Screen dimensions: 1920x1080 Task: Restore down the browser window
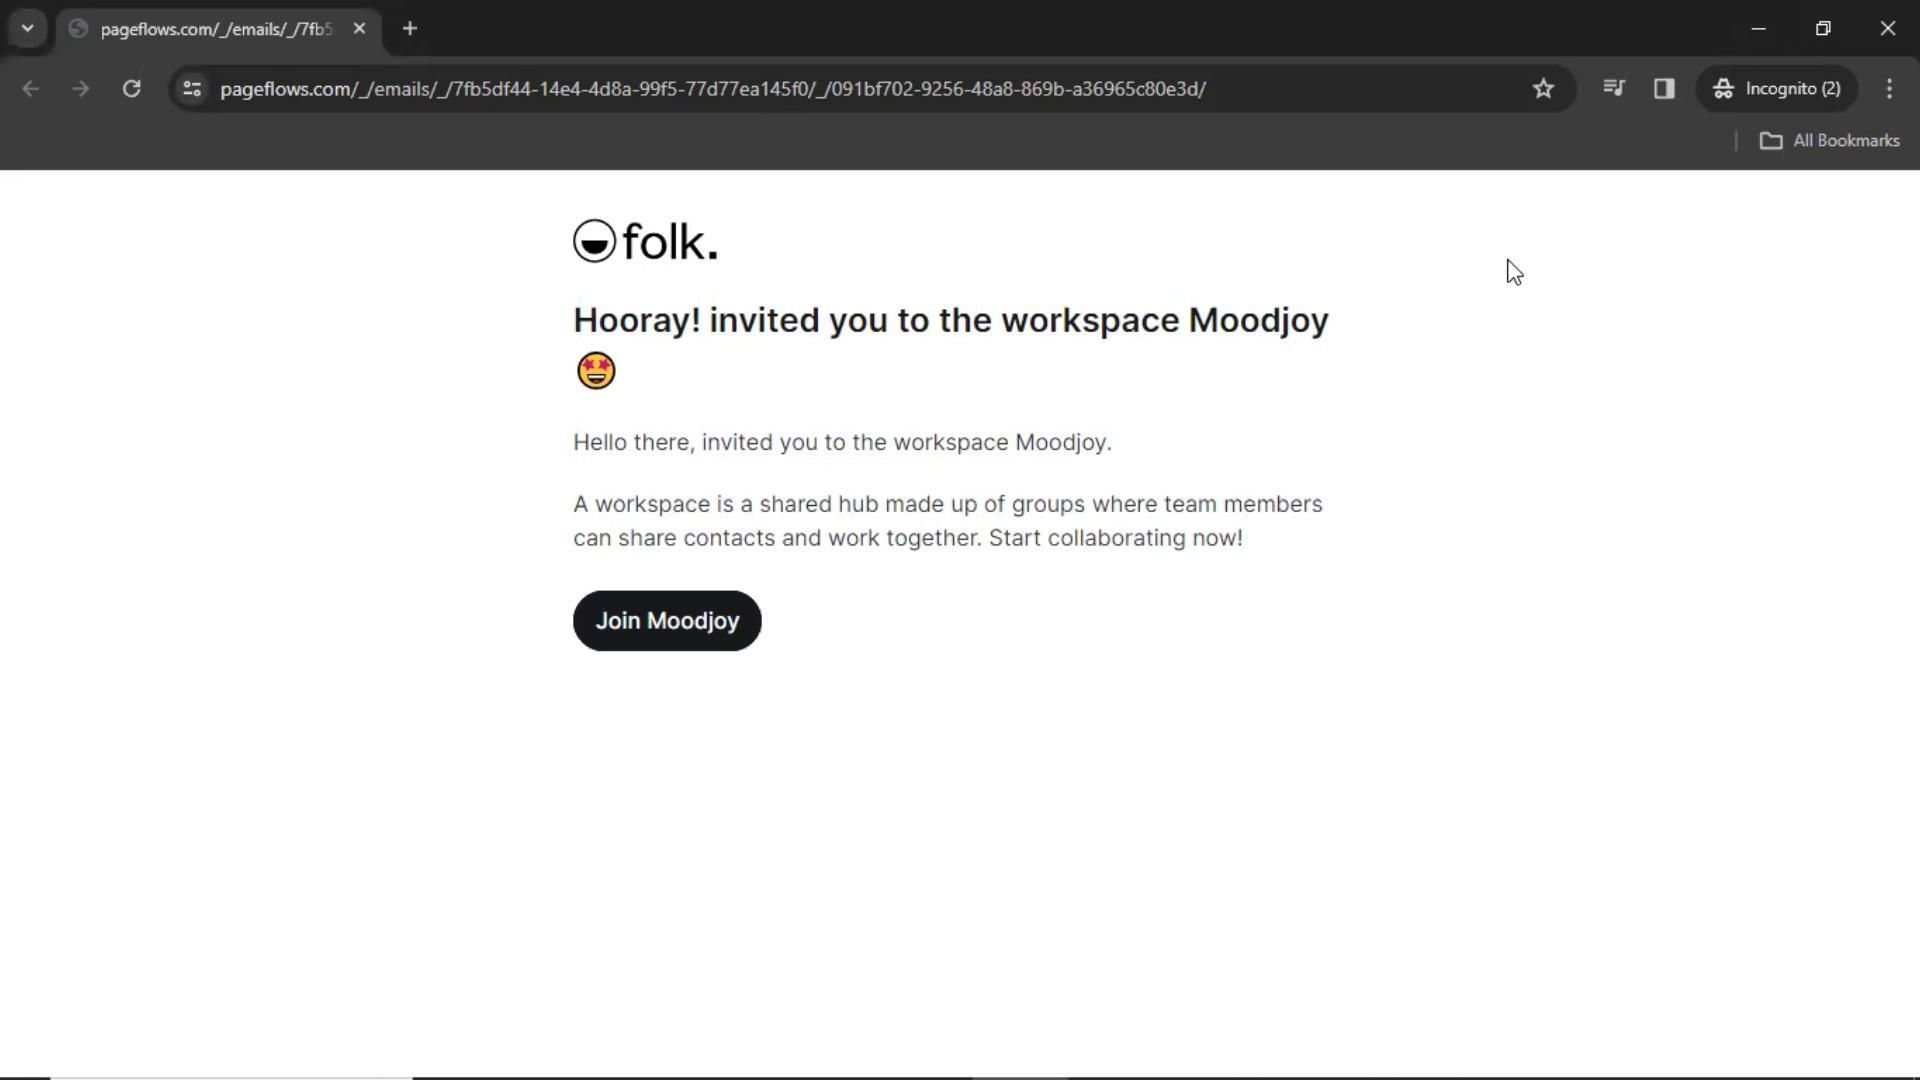tap(1823, 29)
